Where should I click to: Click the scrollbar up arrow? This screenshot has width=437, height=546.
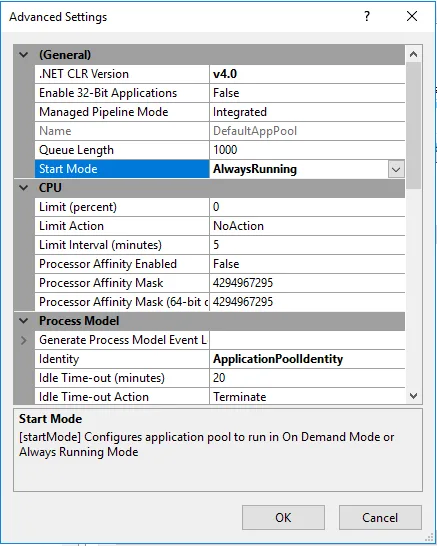(414, 54)
